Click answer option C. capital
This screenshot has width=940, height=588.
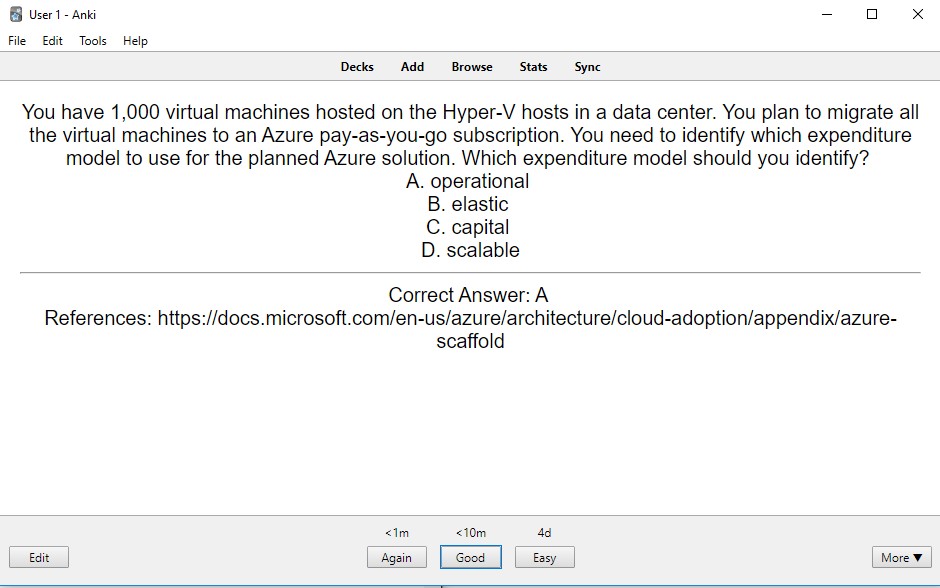468,227
